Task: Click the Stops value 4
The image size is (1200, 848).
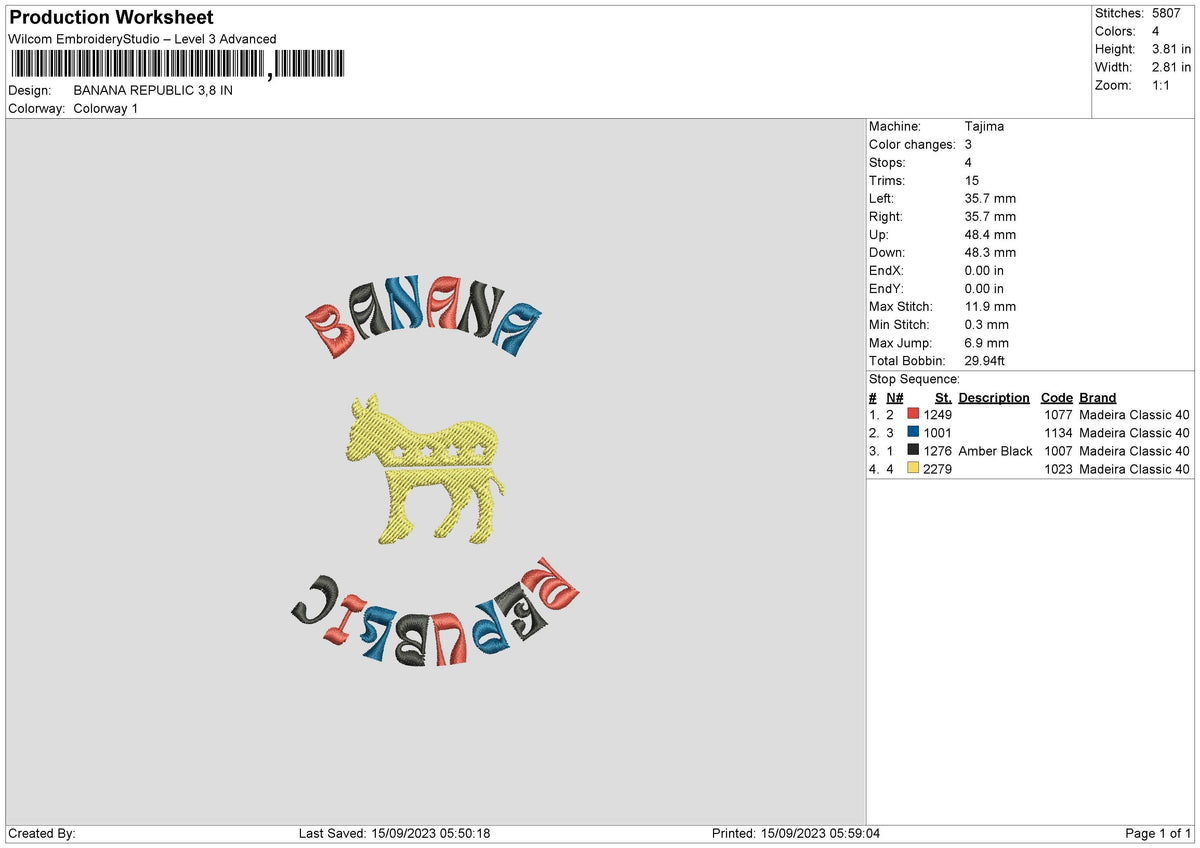Action: click(968, 162)
